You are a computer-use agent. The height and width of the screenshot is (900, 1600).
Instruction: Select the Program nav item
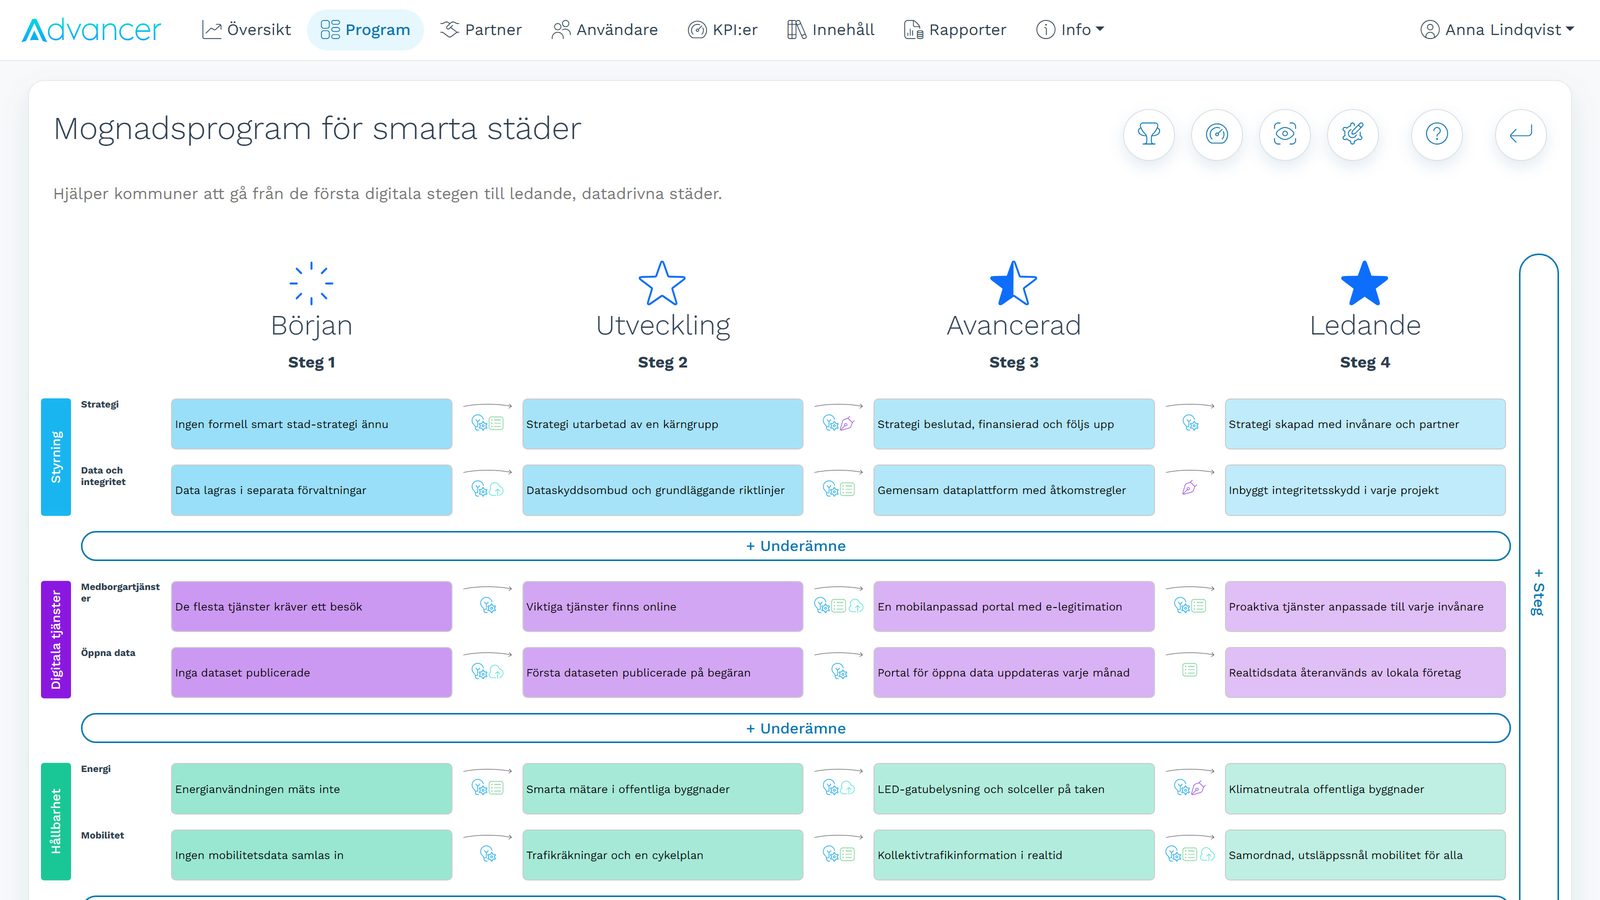365,30
